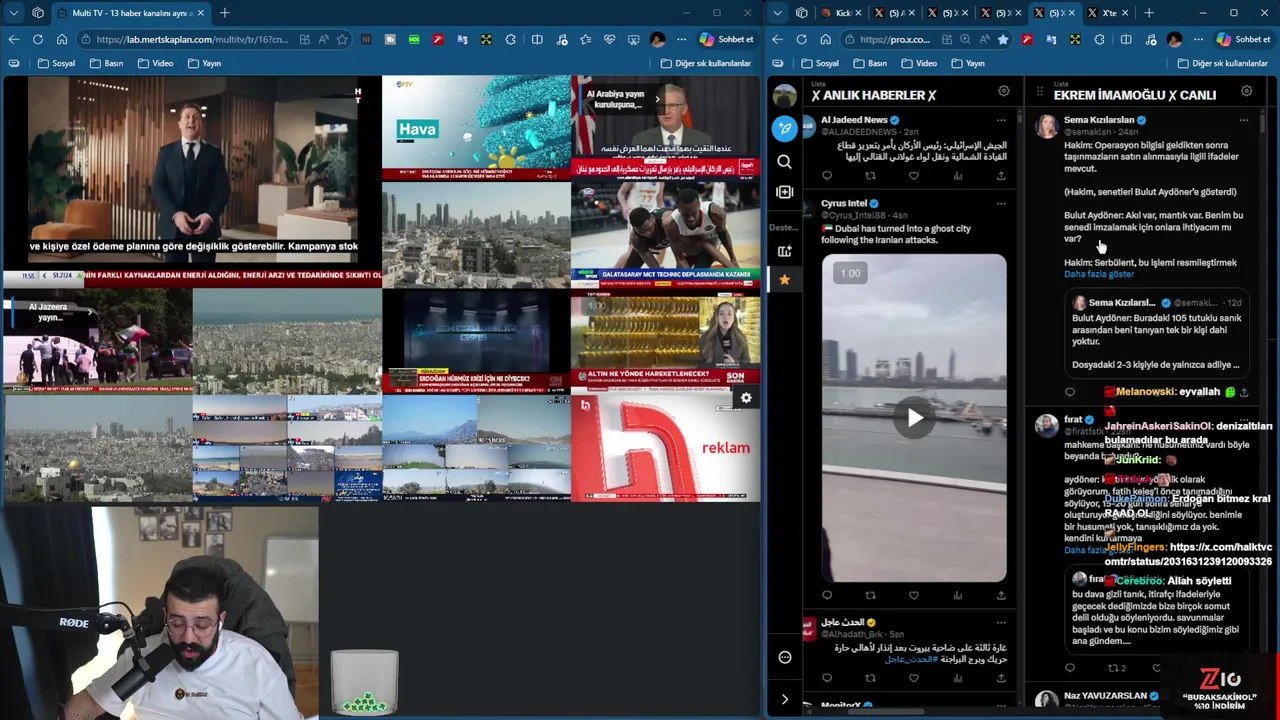Open more options on Al Jadeed News post

(1001, 120)
